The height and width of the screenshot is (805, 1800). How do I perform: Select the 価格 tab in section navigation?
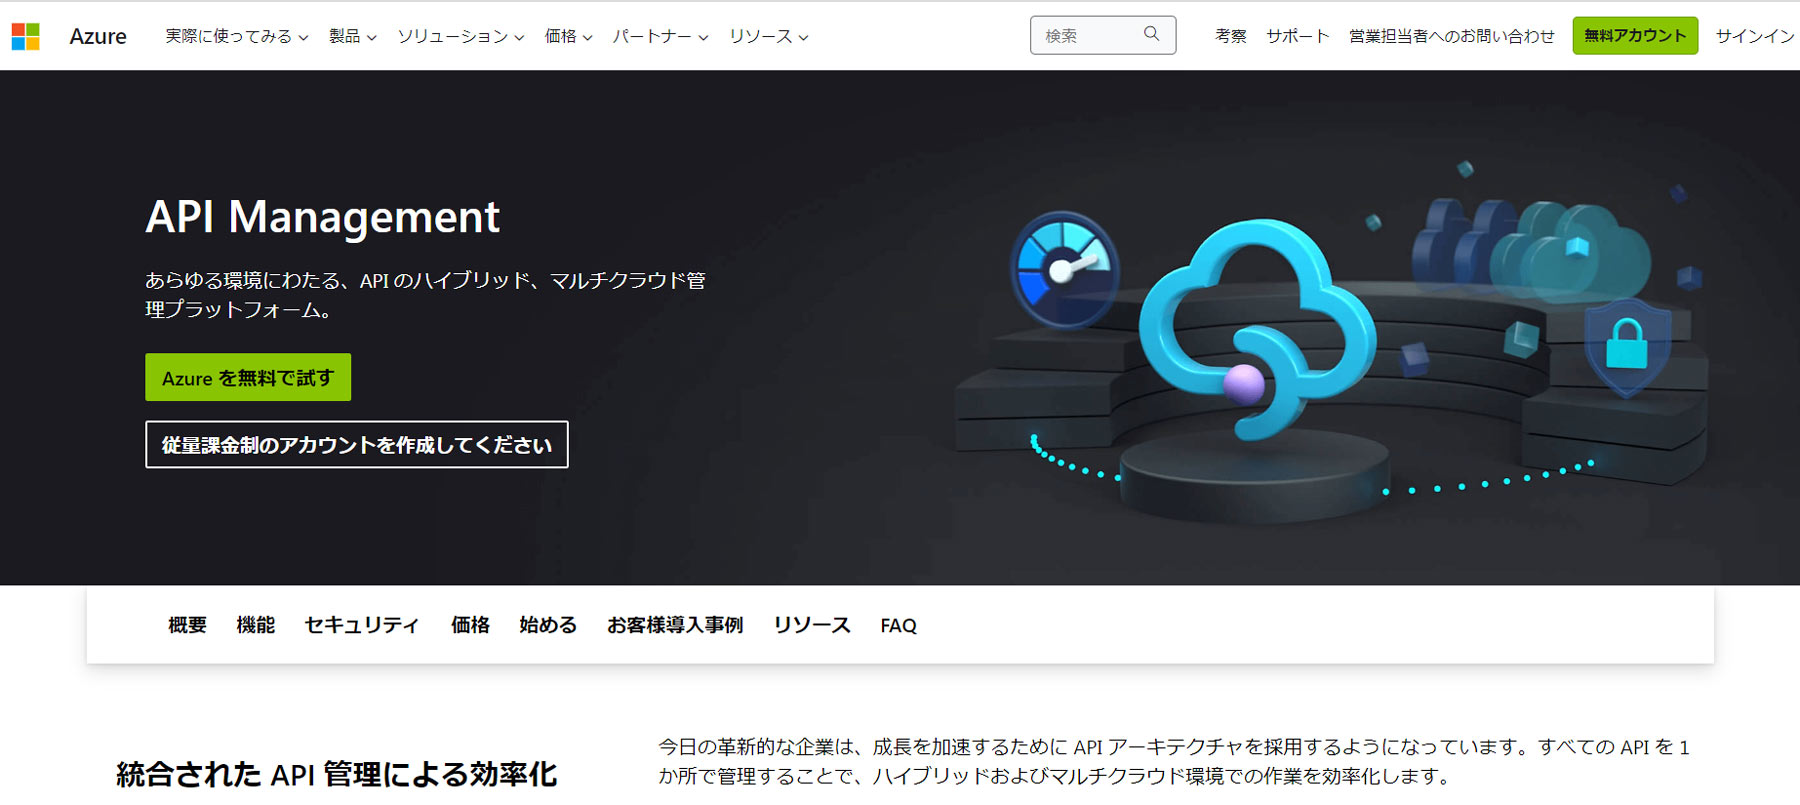point(470,625)
